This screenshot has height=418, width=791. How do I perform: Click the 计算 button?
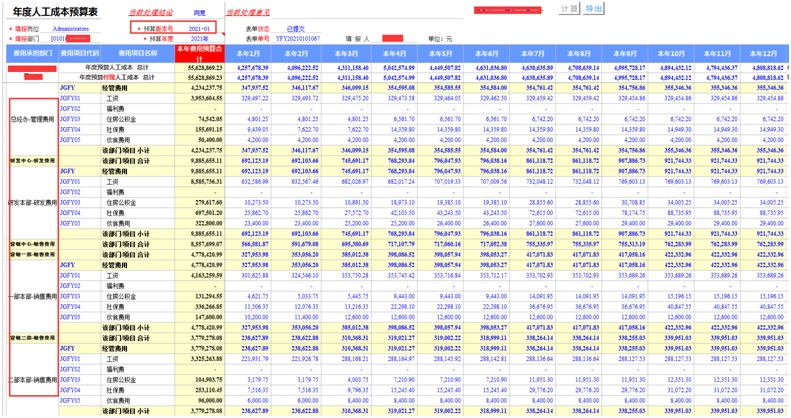coord(570,9)
